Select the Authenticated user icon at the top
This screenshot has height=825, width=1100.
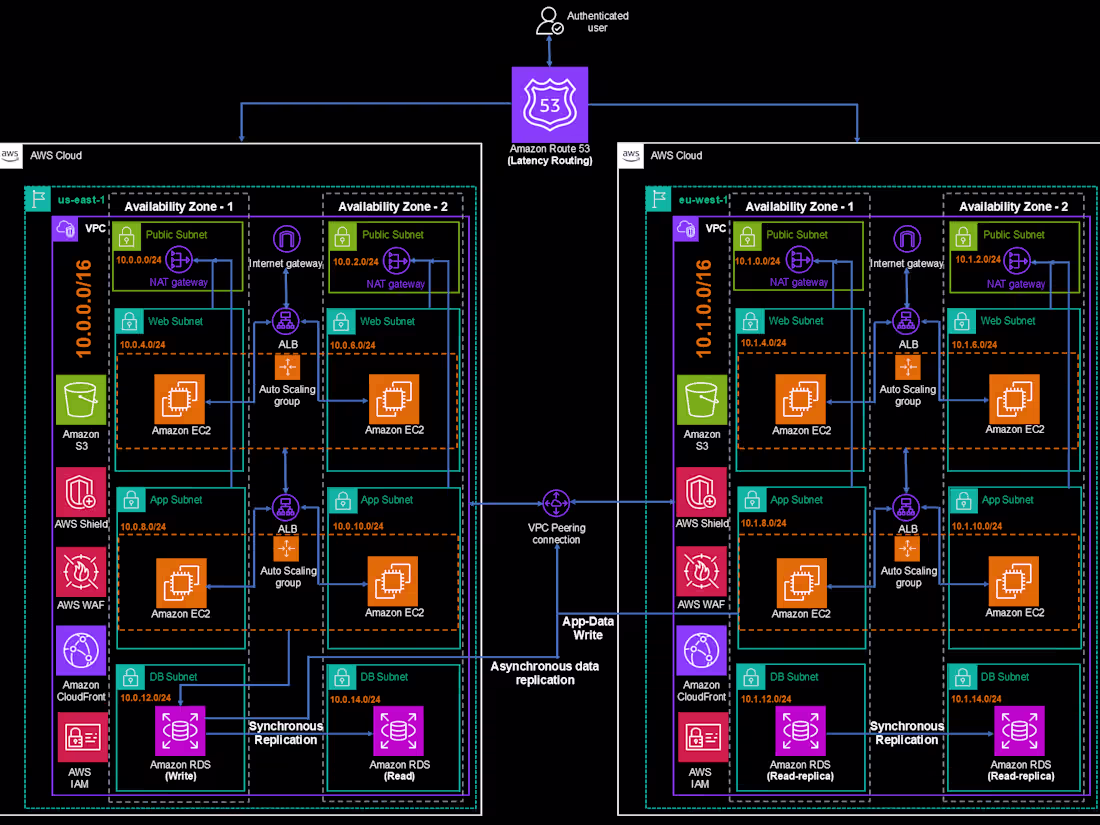click(549, 20)
